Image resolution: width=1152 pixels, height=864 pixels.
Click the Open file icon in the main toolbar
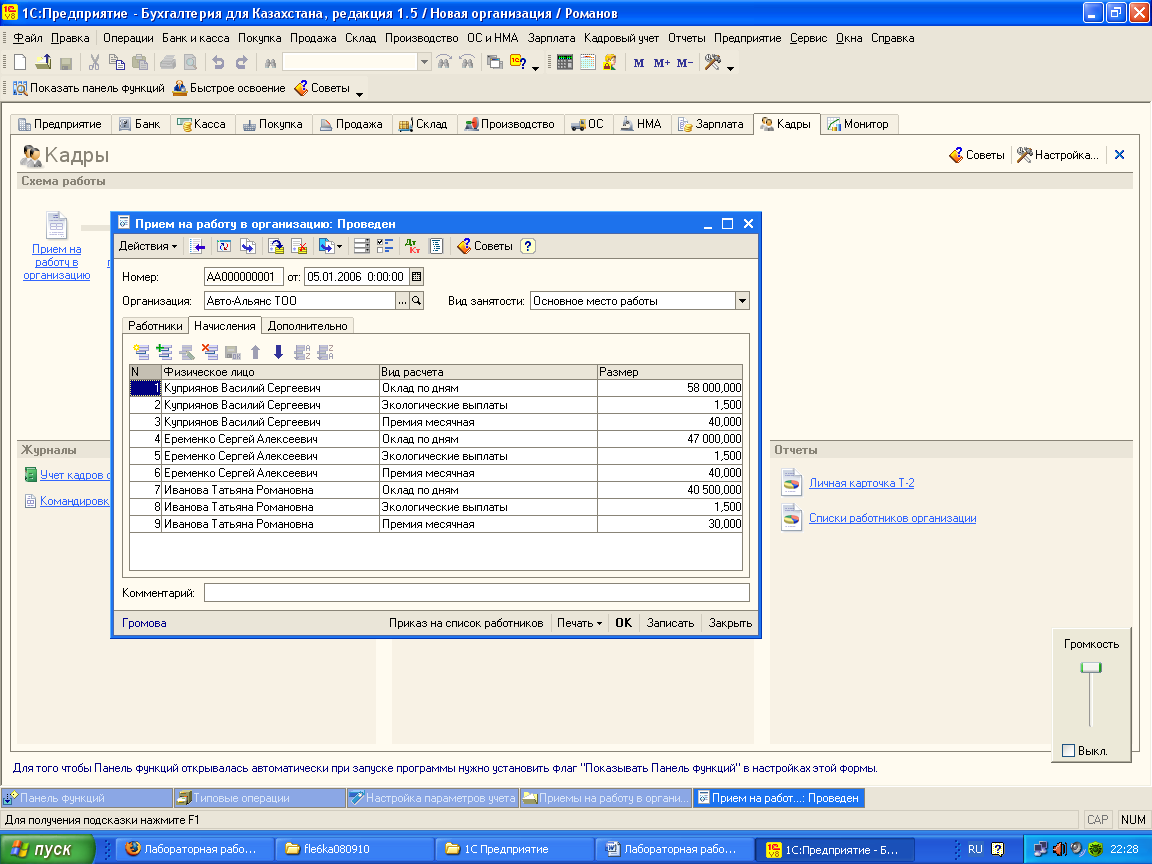point(43,63)
